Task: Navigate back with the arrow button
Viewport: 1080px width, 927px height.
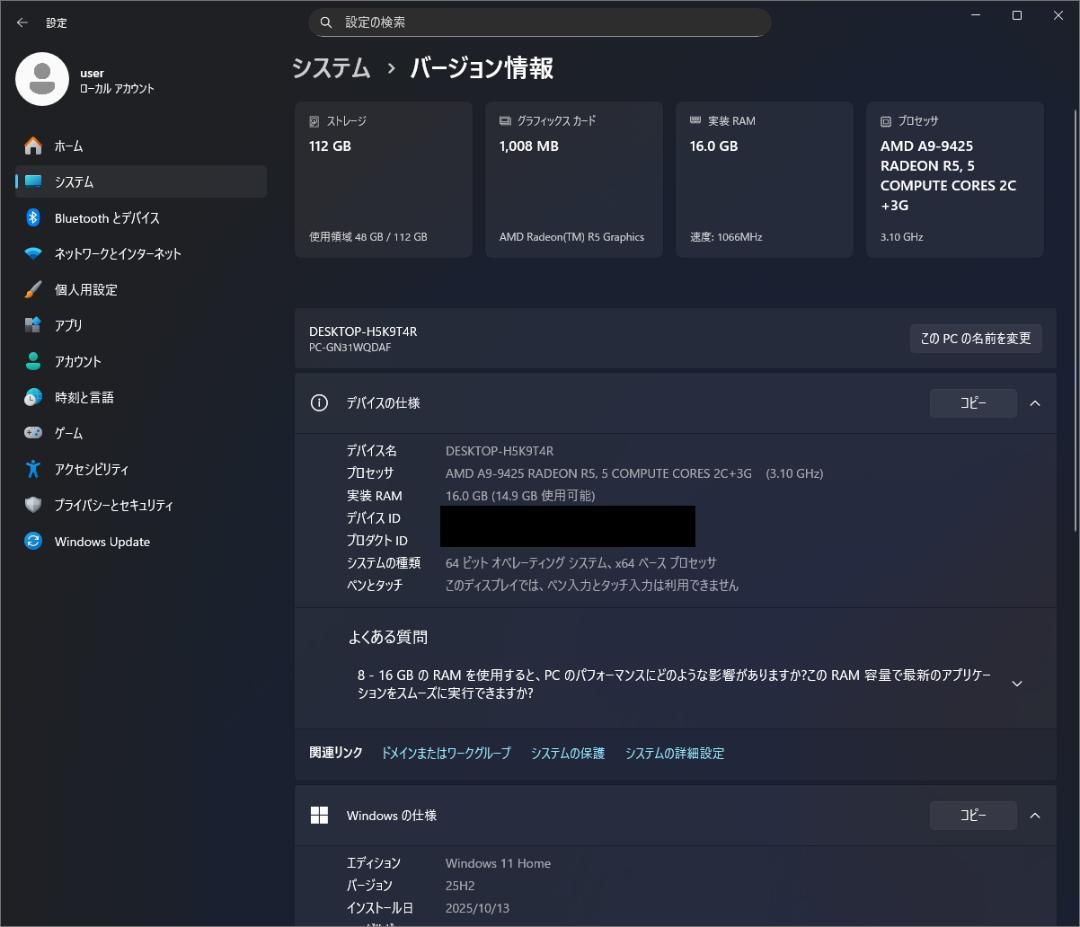Action: 22,22
